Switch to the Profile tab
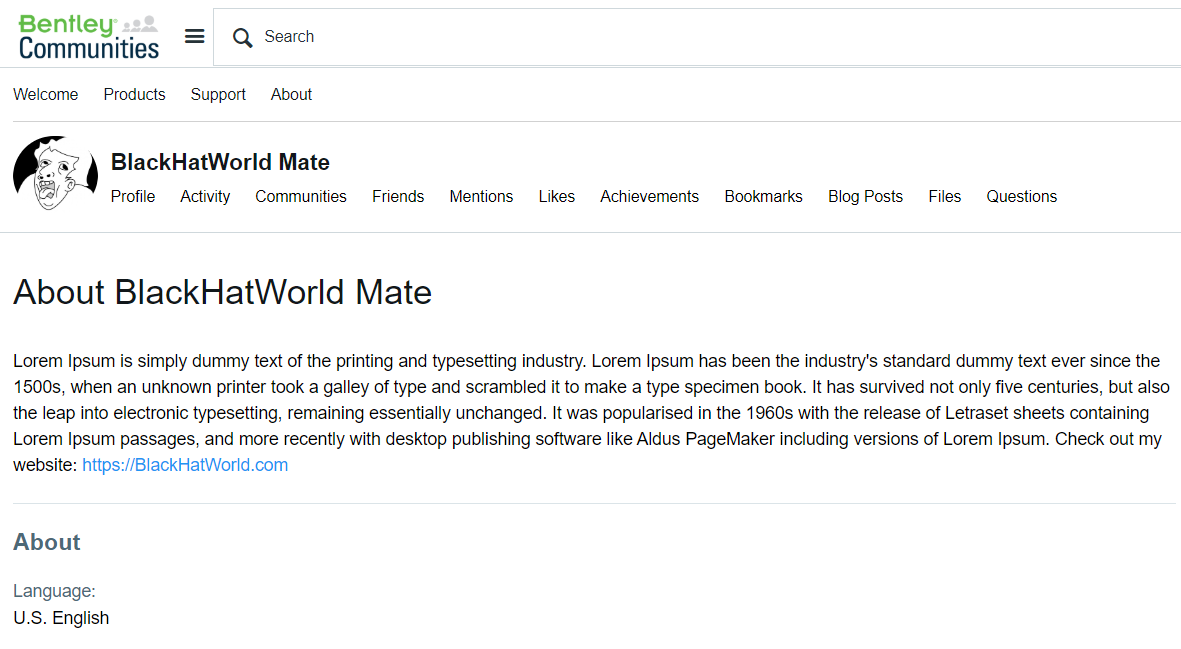The width and height of the screenshot is (1181, 649). 133,197
